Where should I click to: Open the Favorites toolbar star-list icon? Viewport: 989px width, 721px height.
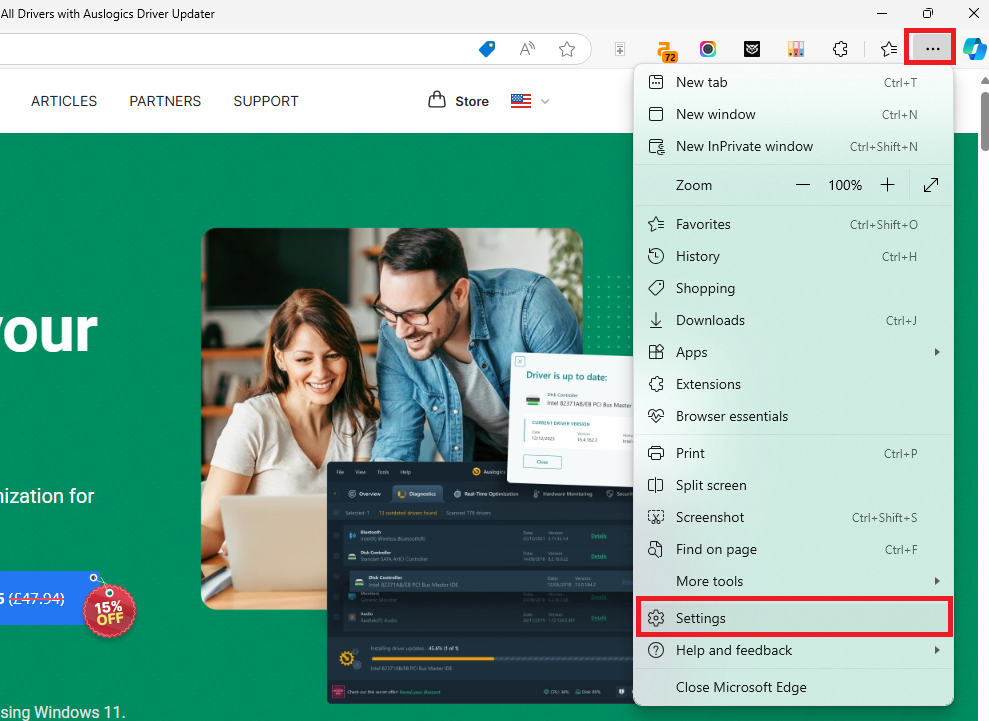pyautogui.click(x=889, y=49)
